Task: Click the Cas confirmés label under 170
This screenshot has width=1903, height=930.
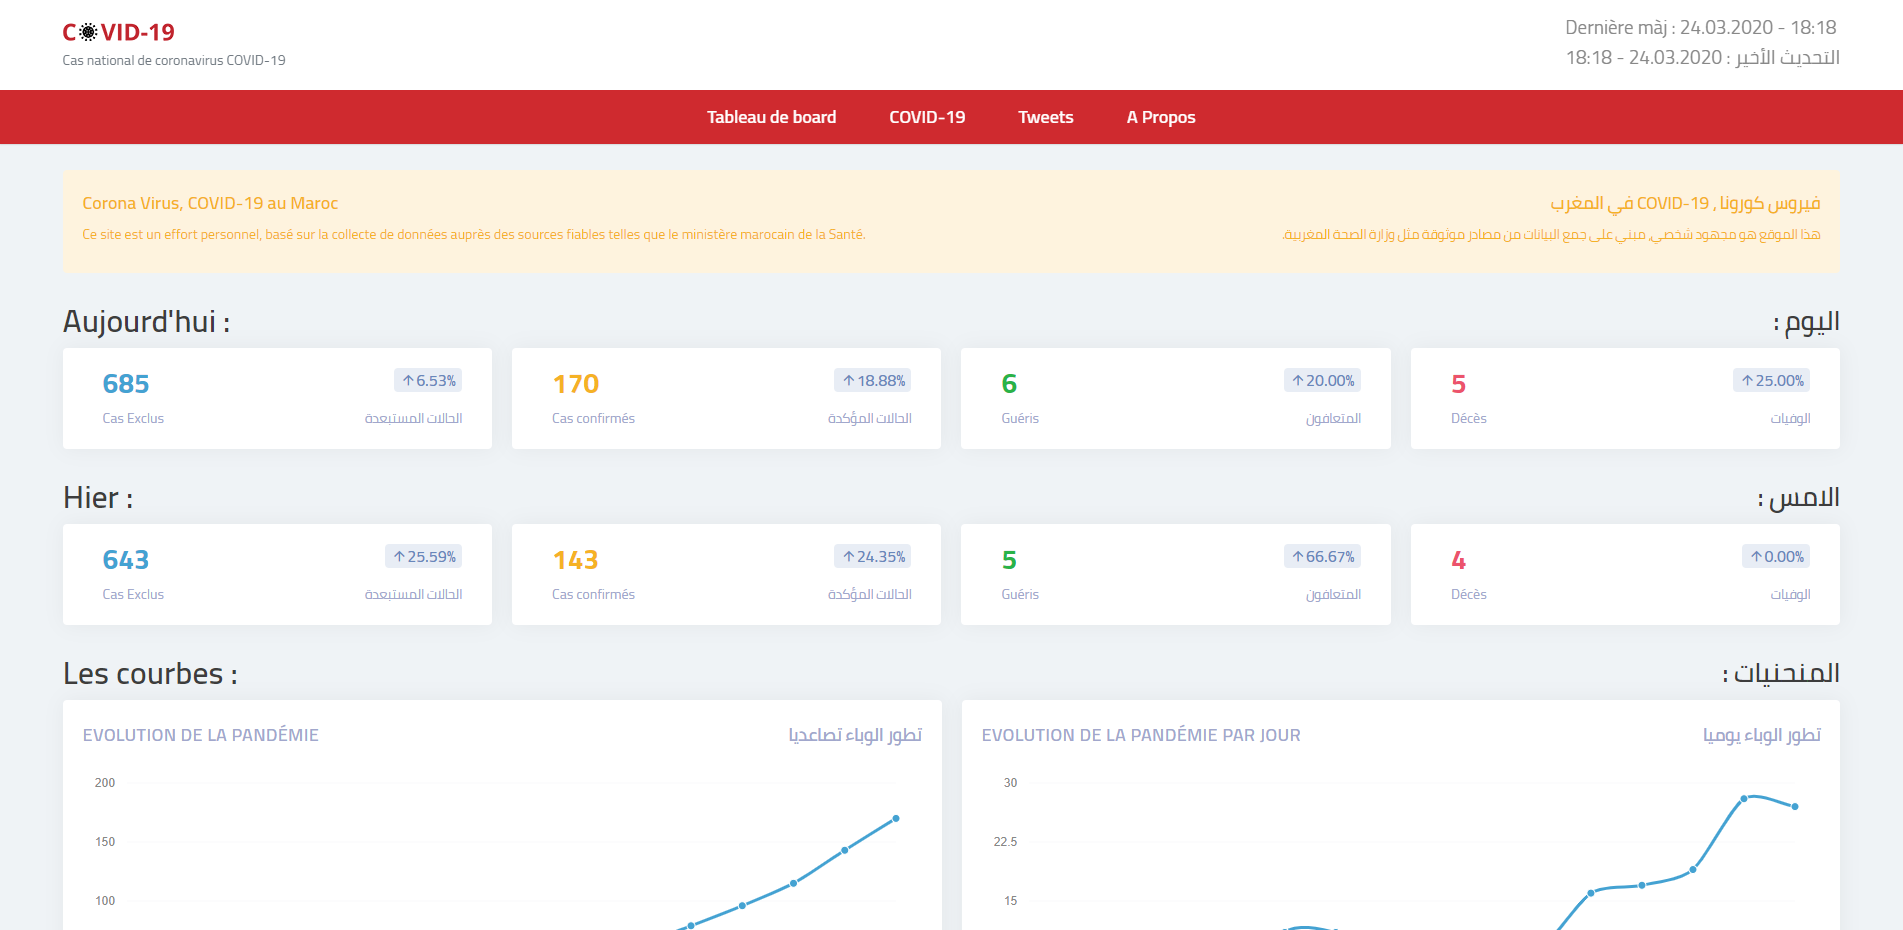Action: 593,418
